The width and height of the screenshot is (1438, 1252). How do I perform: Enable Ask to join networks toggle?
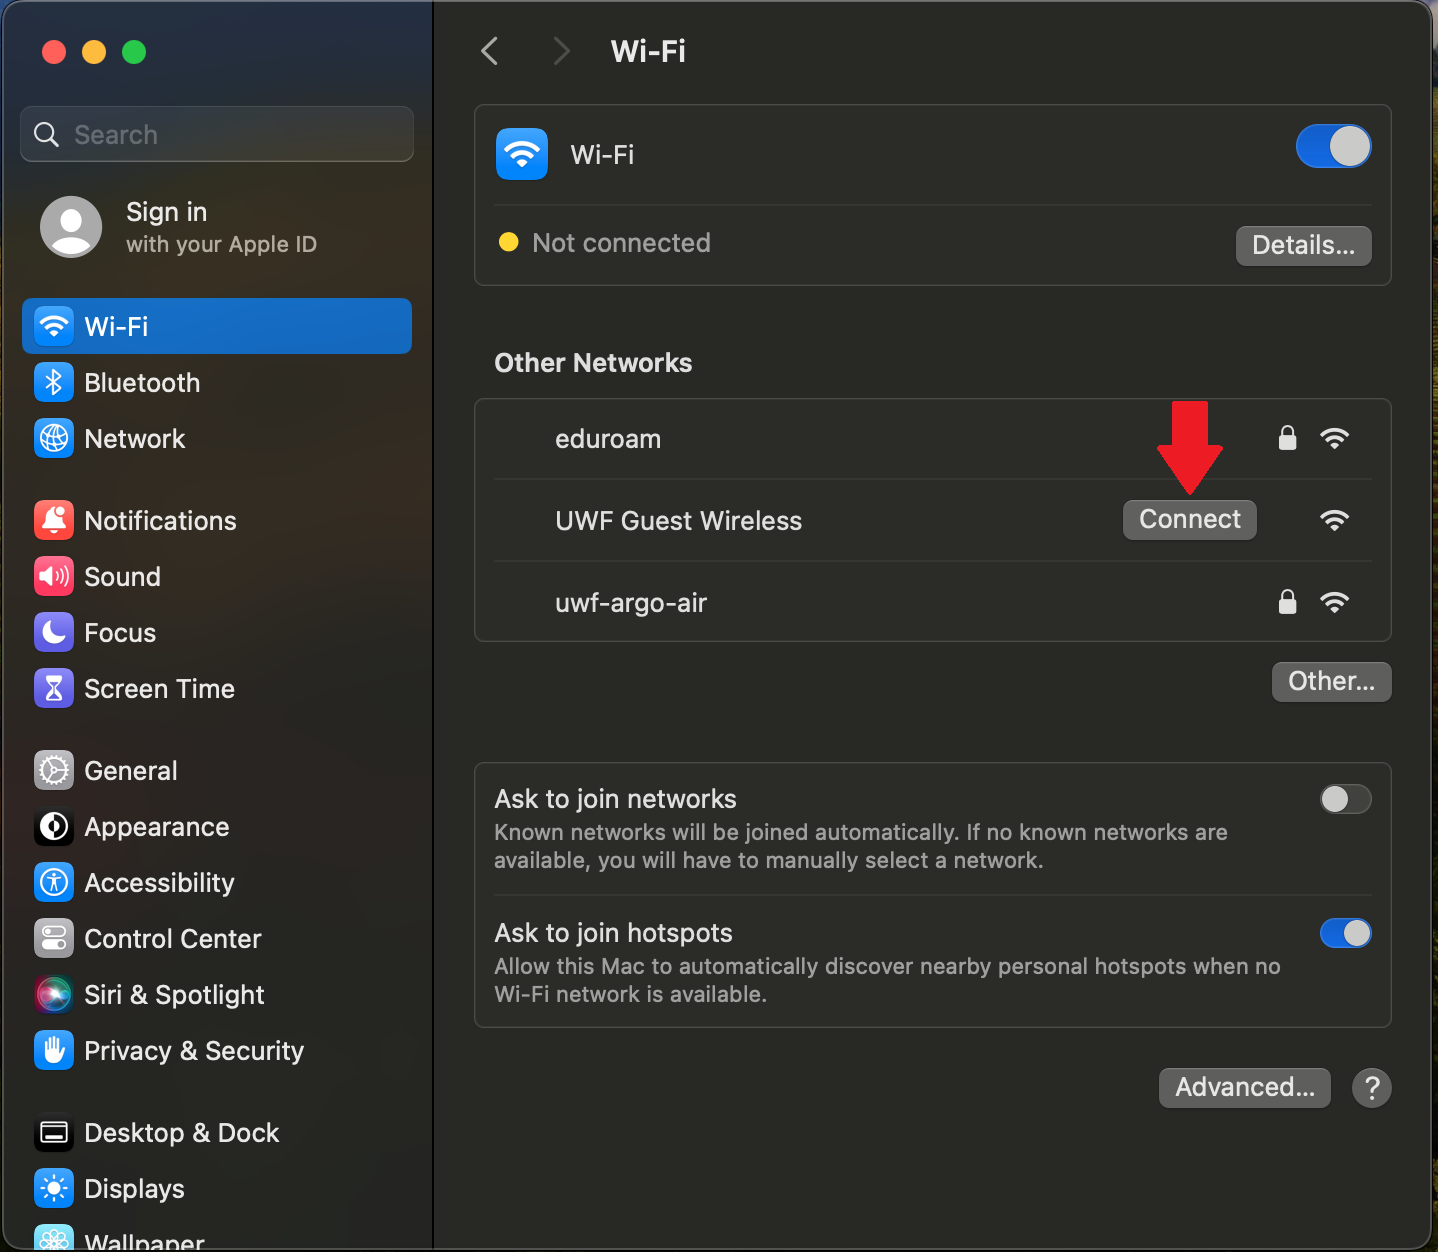pos(1346,799)
